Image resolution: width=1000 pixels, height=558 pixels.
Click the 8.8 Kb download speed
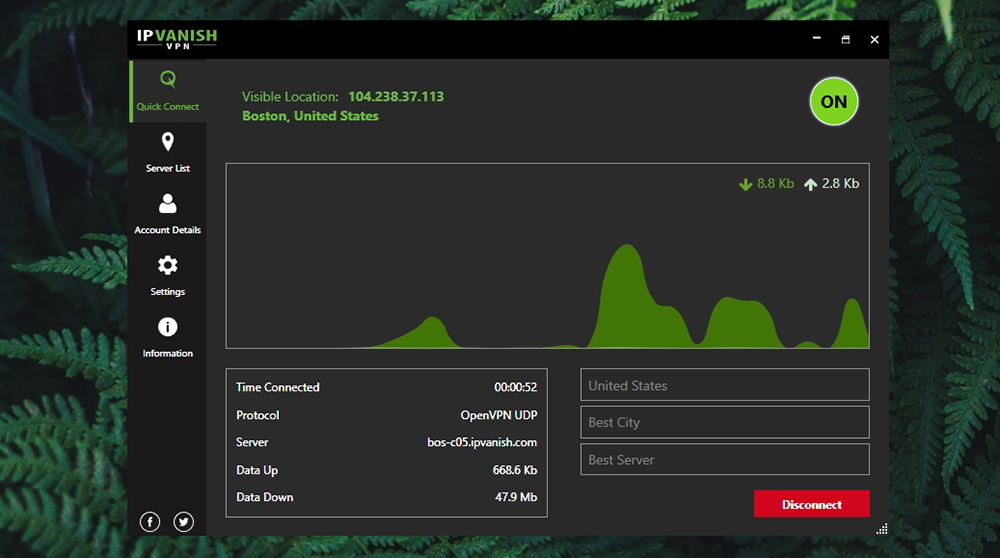pyautogui.click(x=776, y=184)
